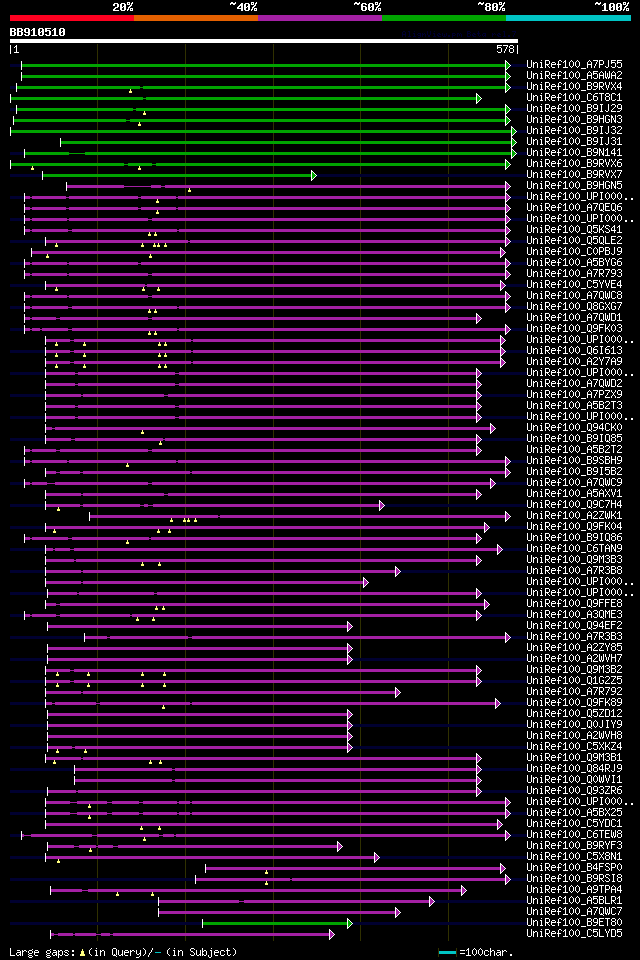This screenshot has height=960, width=640.
Task: Select hit UniRef100_B9RVX4
Action: point(574,86)
